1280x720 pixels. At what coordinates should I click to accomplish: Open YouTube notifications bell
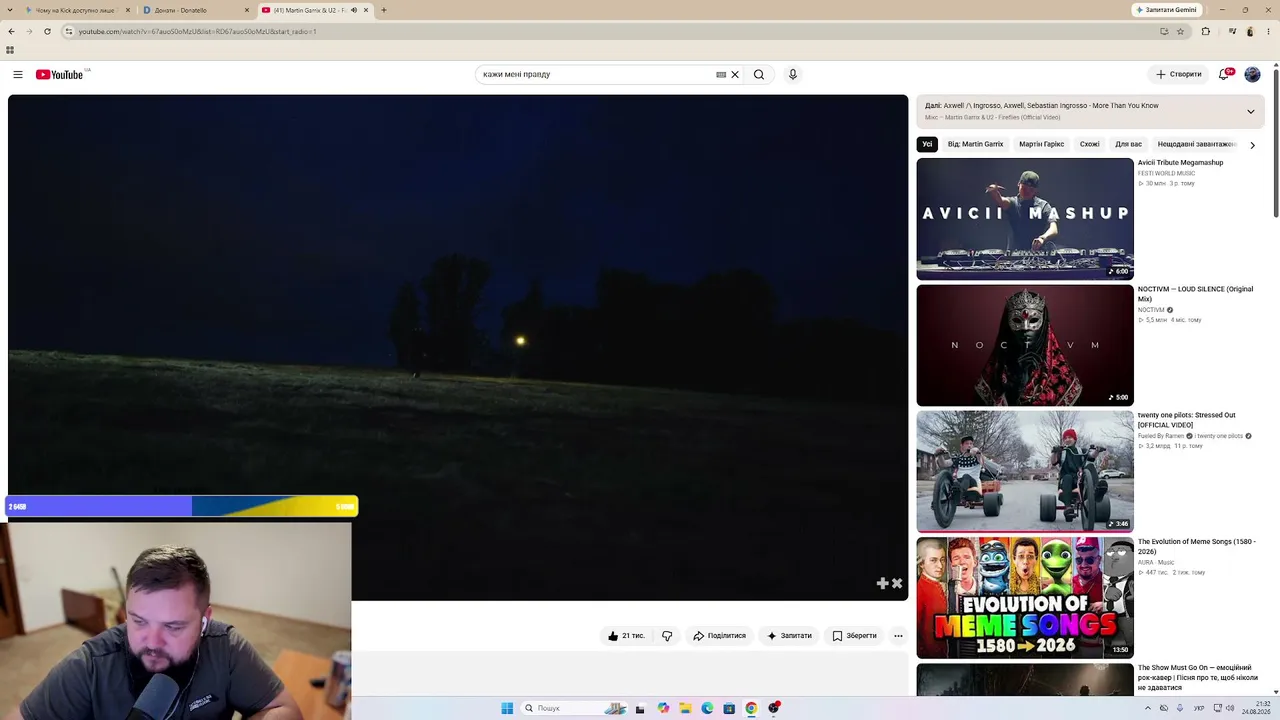[1224, 74]
